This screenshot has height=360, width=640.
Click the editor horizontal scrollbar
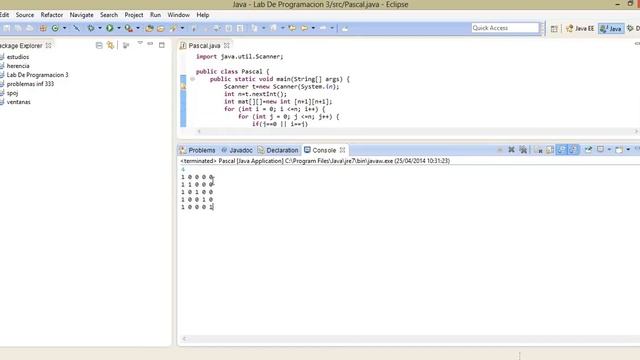(417, 131)
